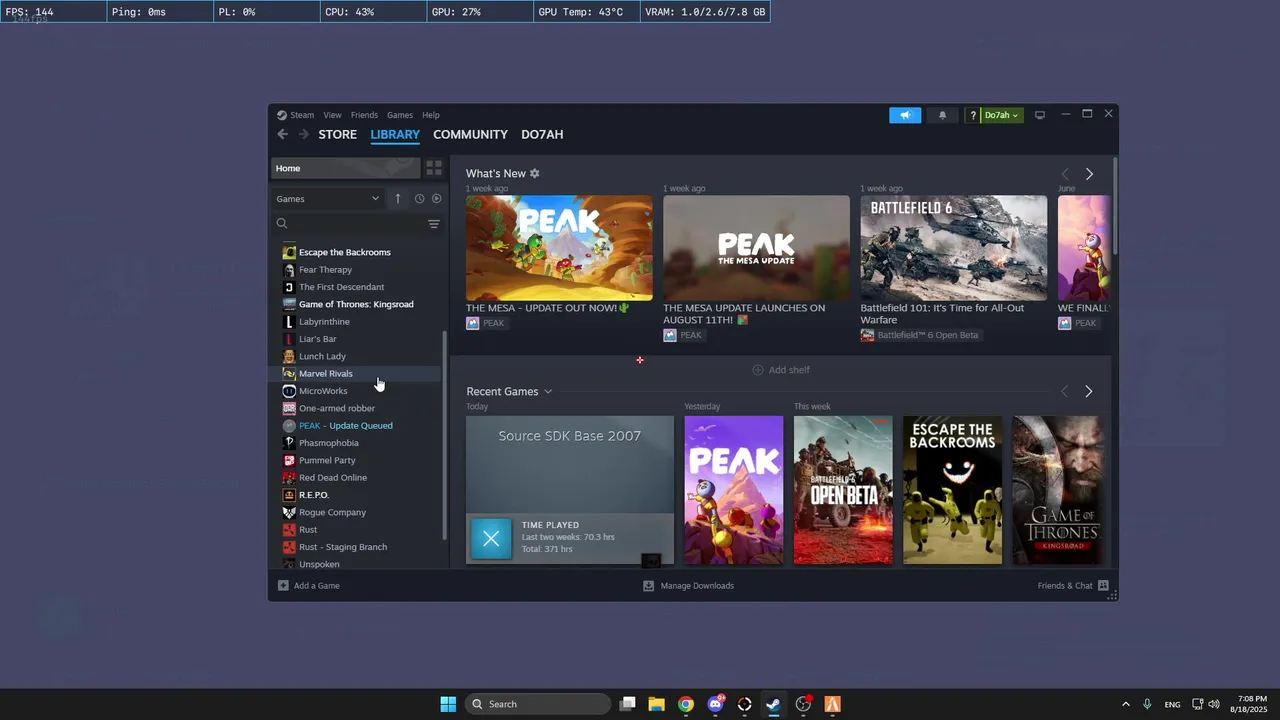Open Battlefield 6 Open Beta cover
Screen dimensions: 1280x720
843,490
